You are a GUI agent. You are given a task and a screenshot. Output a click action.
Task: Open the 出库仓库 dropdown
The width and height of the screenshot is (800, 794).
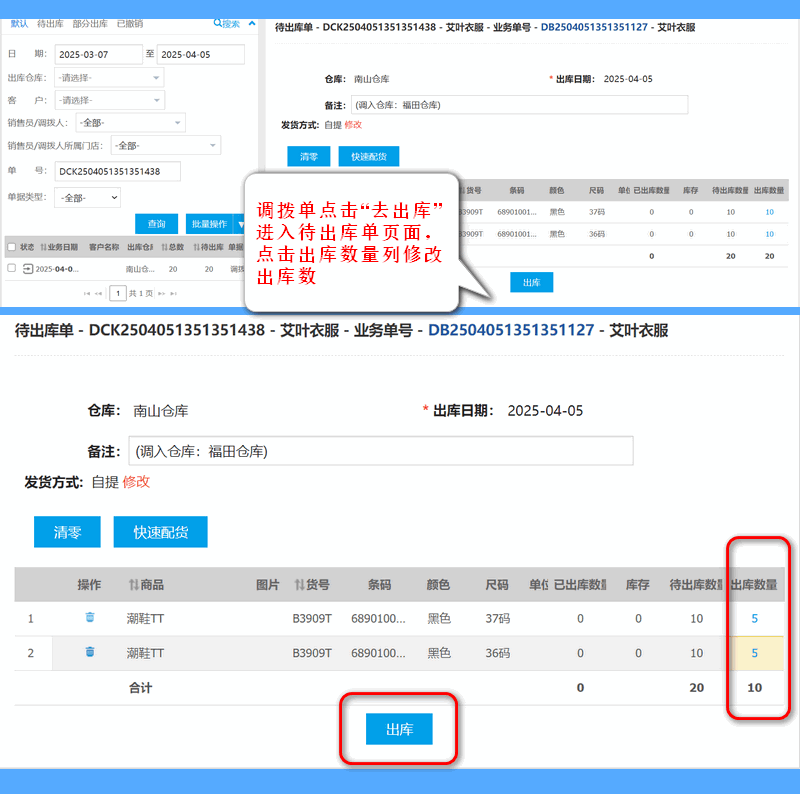[x=109, y=78]
